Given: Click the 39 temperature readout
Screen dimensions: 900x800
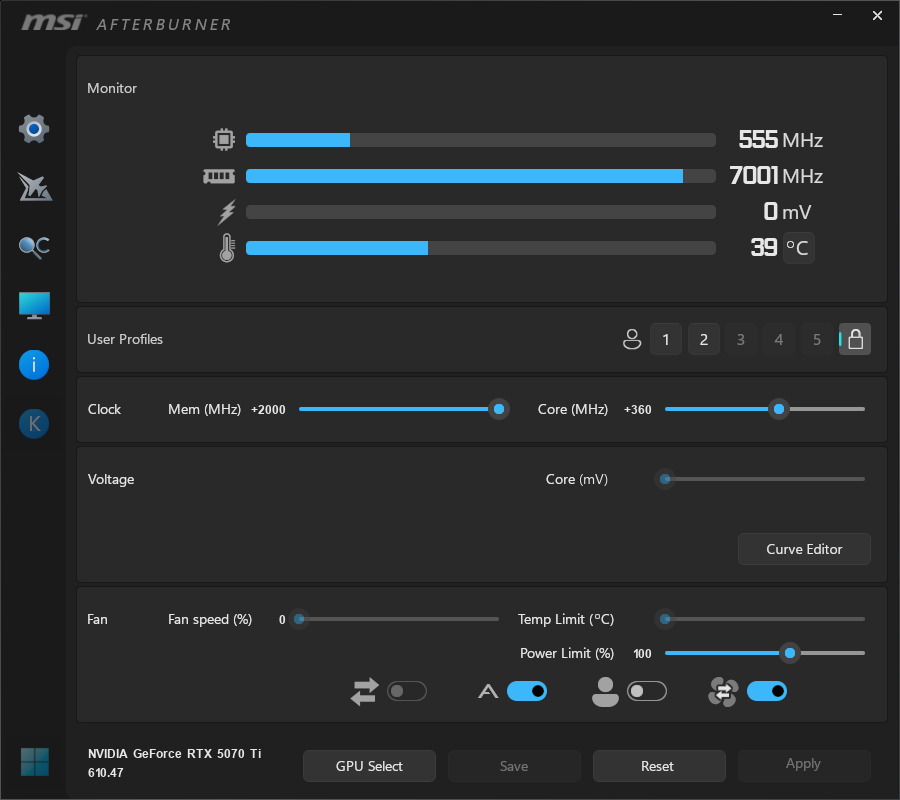Looking at the screenshot, I should (x=764, y=247).
